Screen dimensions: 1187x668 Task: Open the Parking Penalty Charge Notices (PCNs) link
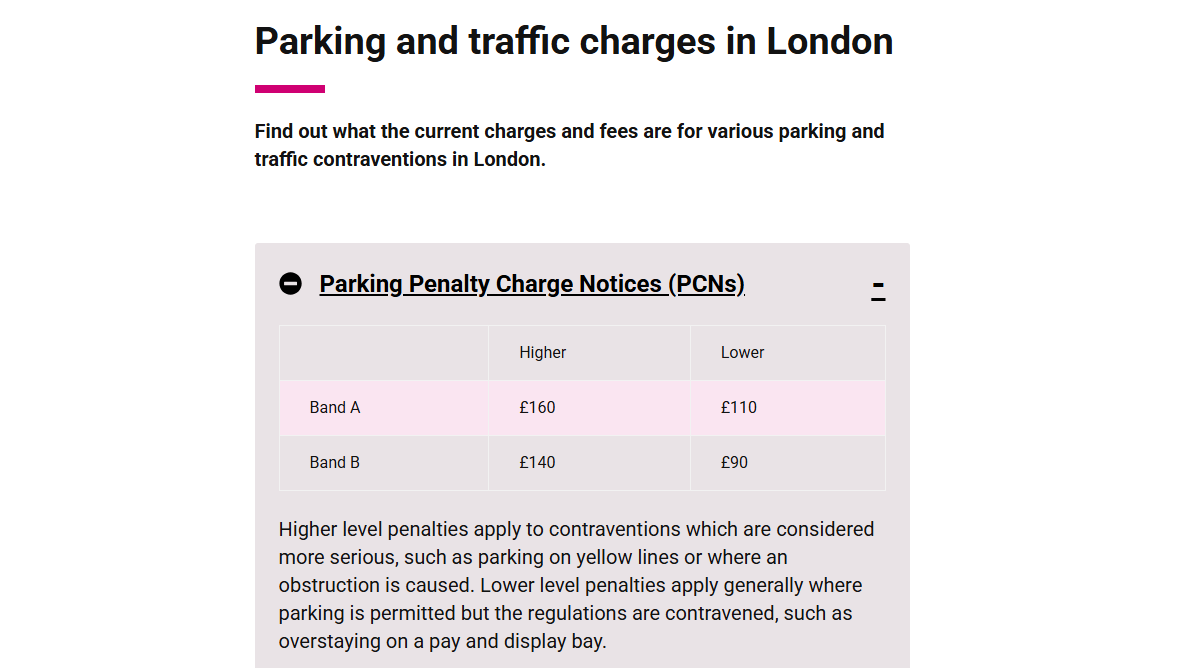coord(532,284)
